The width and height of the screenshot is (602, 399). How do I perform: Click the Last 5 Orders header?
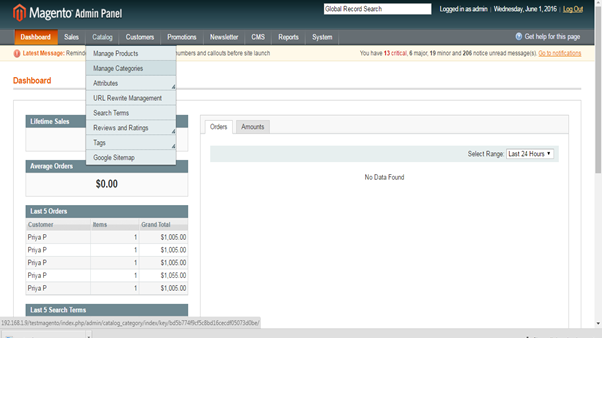(x=107, y=211)
